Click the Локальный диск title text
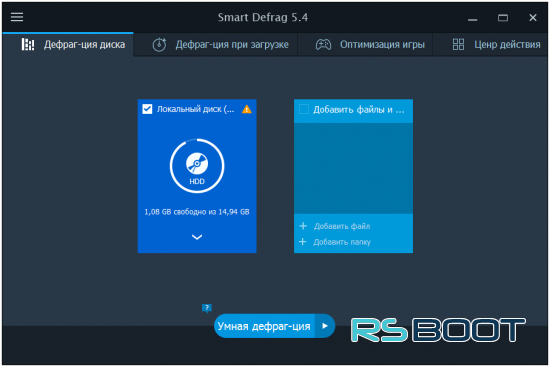Image resolution: width=550 pixels, height=367 pixels. pos(195,109)
